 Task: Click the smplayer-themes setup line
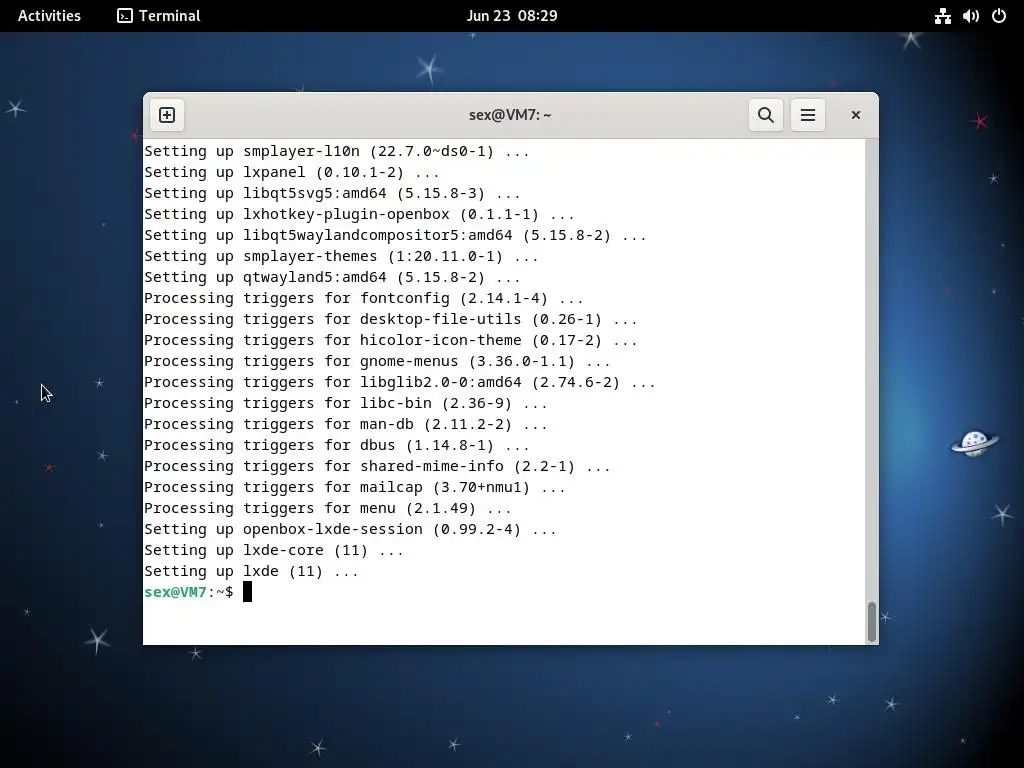(x=342, y=256)
